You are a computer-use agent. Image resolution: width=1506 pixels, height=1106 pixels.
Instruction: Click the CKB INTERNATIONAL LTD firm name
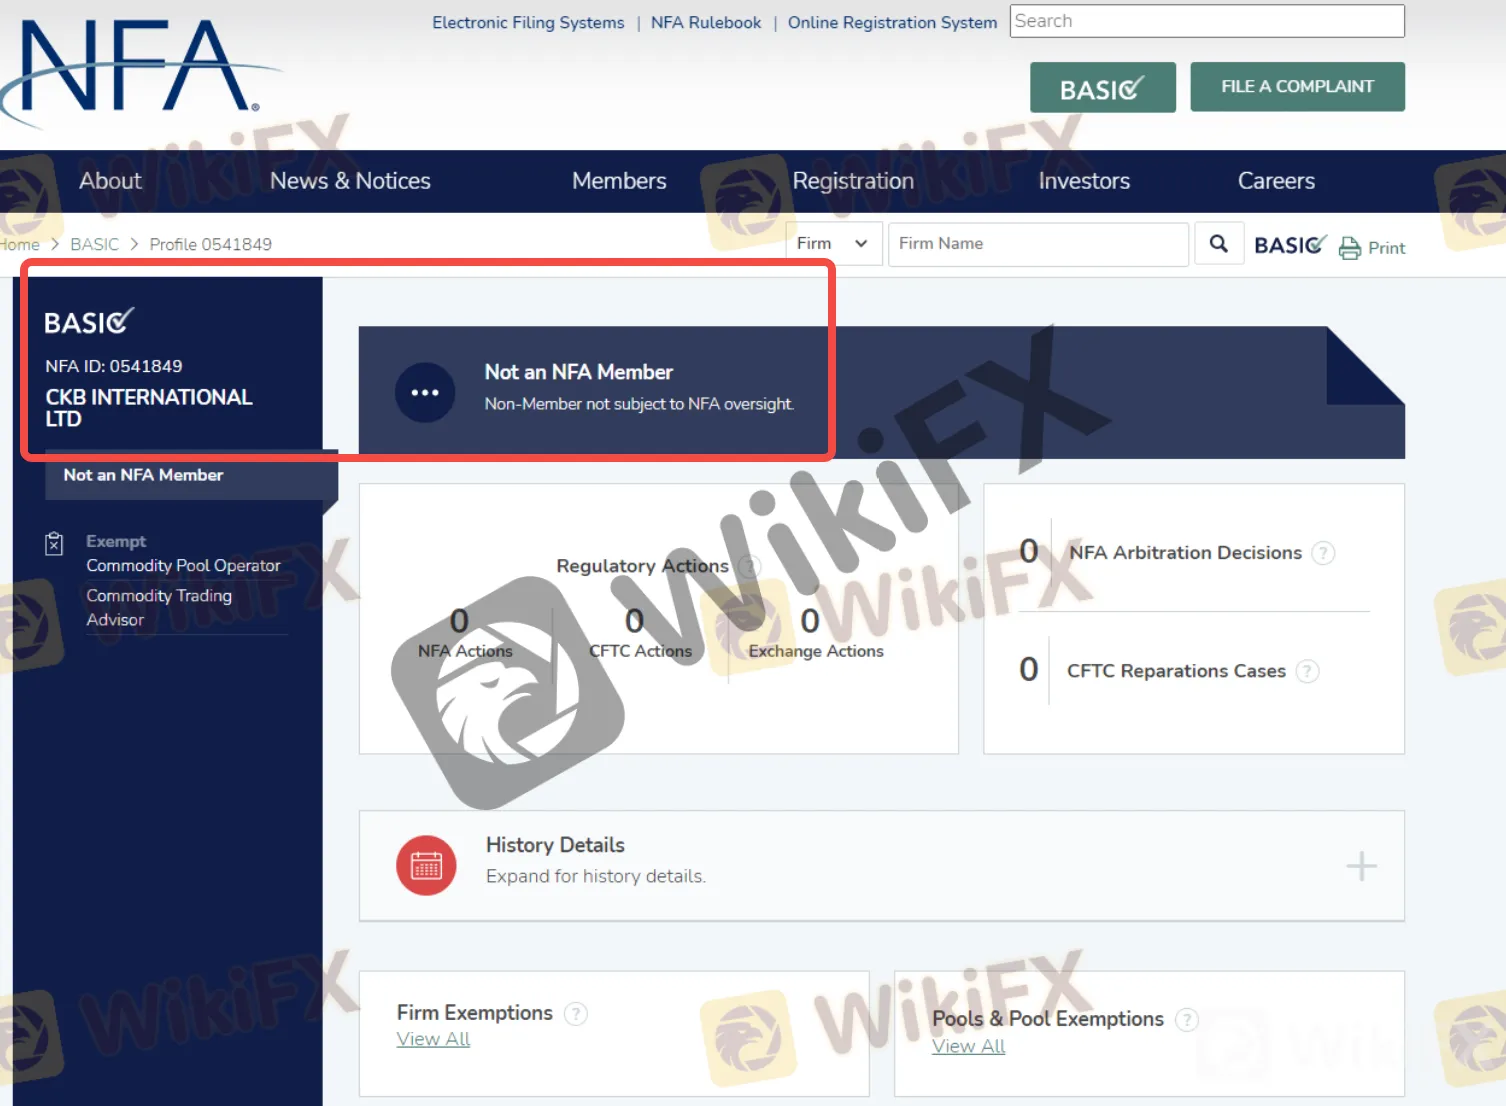(x=149, y=408)
